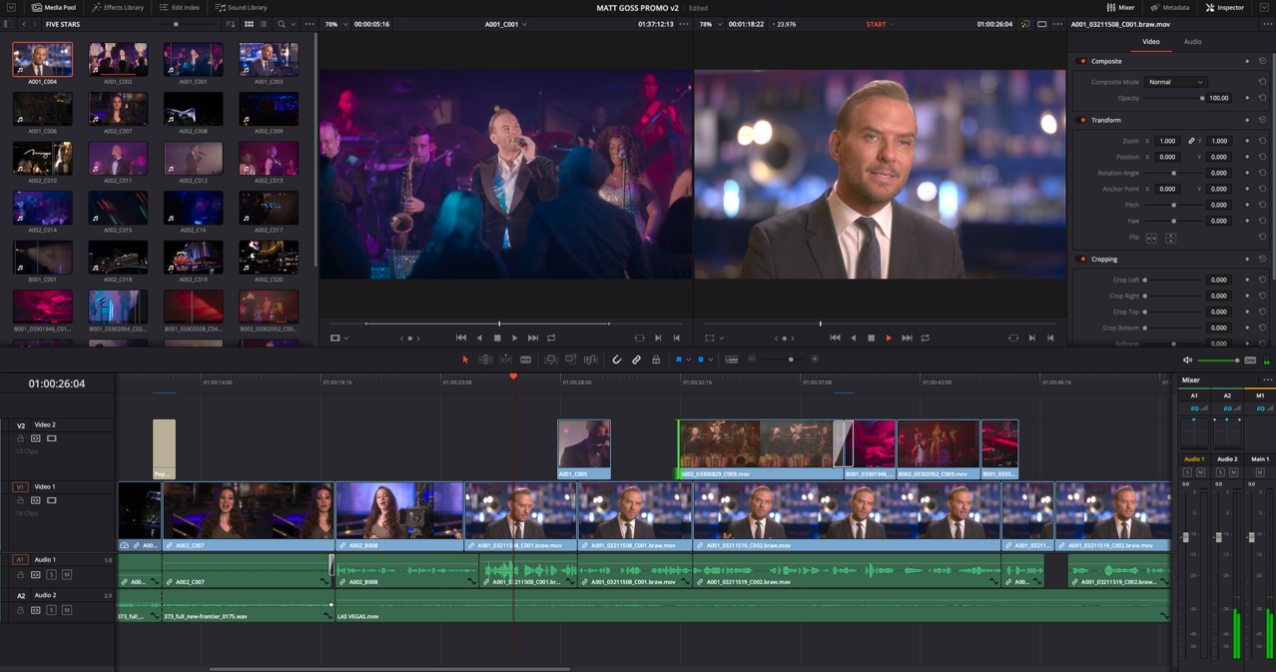1276x672 pixels.
Task: Toggle the Metadata panel button
Action: (1170, 7)
